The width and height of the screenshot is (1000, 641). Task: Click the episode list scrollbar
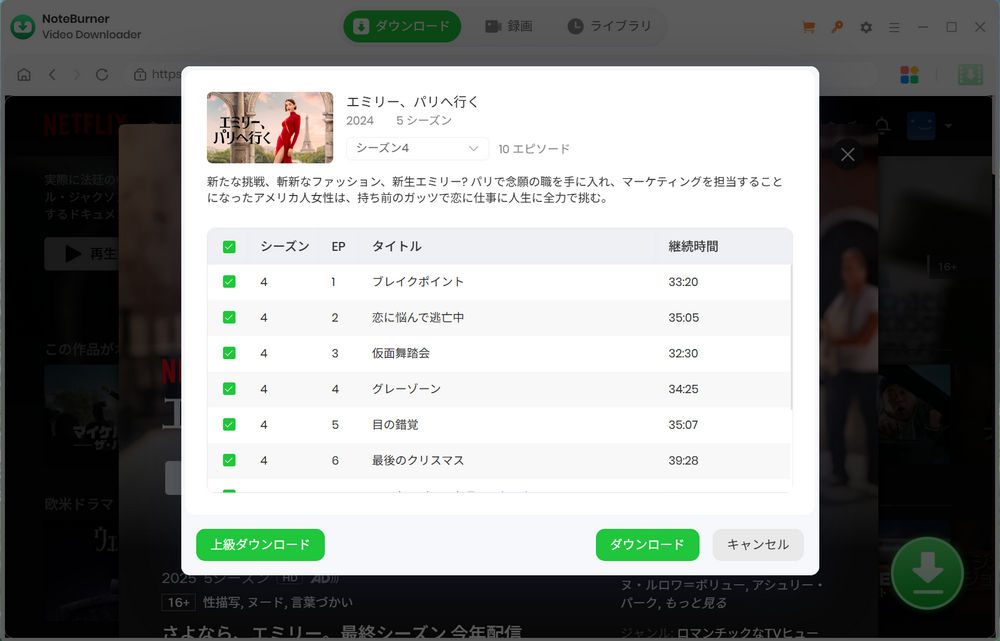[791, 337]
